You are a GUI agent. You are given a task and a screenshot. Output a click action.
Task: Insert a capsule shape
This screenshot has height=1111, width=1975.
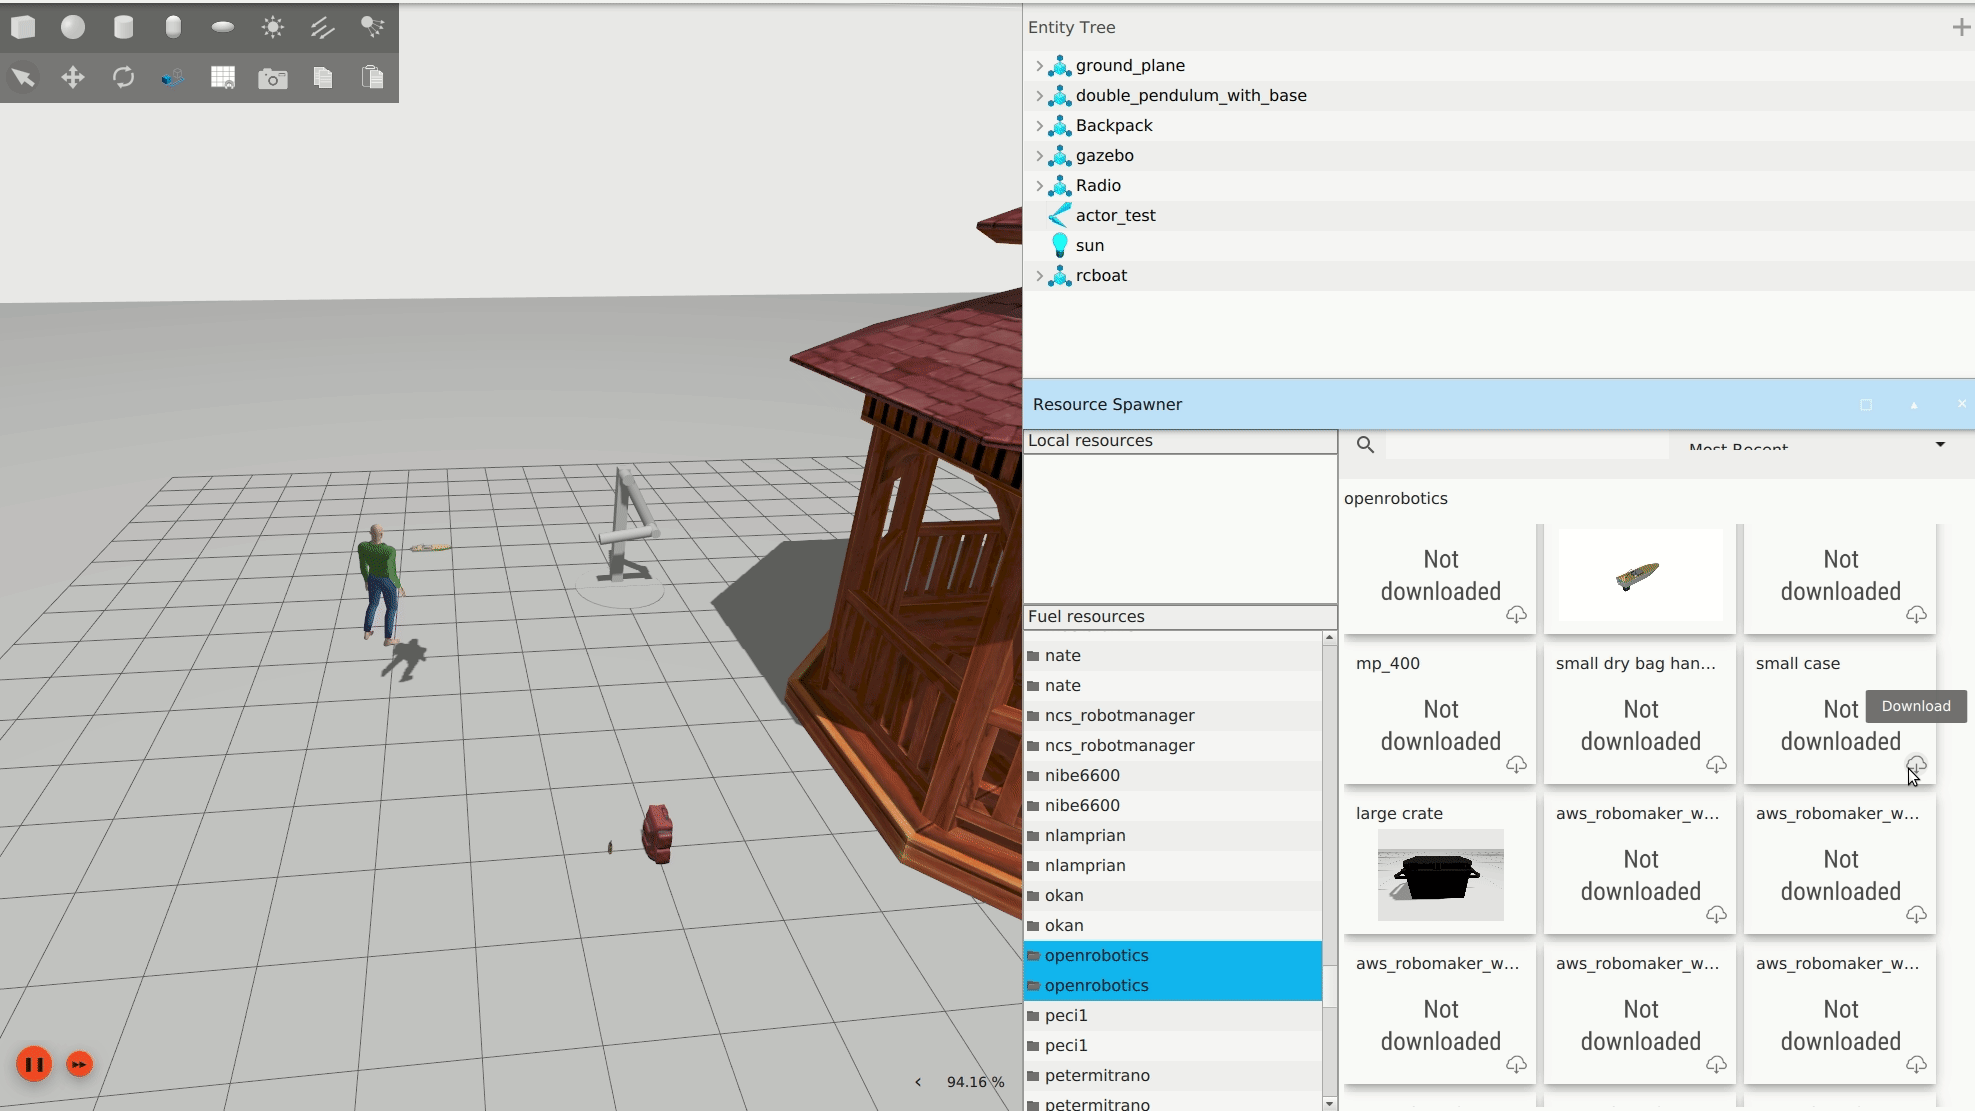point(173,27)
